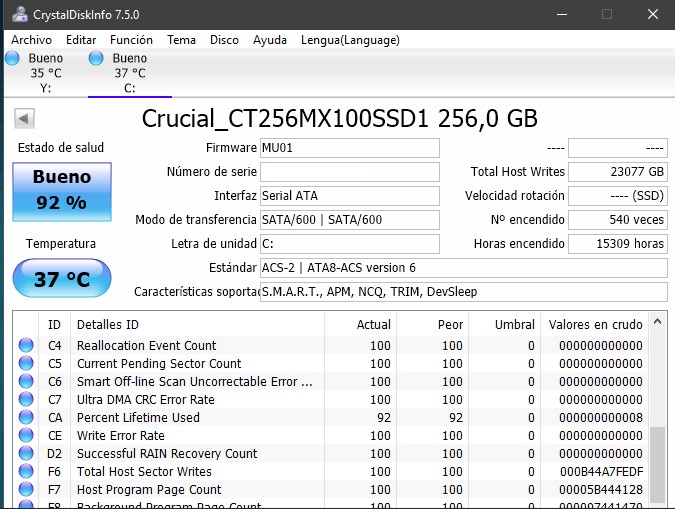
Task: Click the Interfaz field showing Serial ATA
Action: tap(350, 196)
